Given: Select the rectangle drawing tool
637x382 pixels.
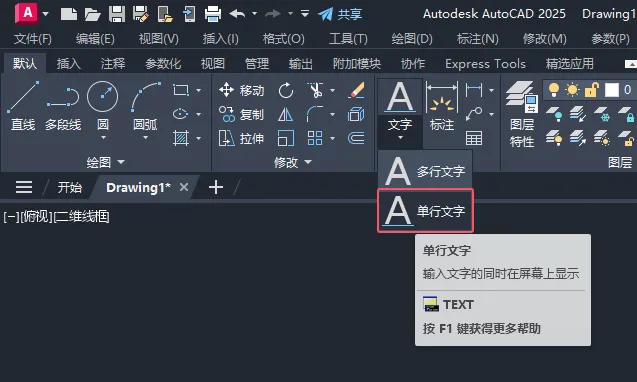Looking at the screenshot, I should click(181, 90).
